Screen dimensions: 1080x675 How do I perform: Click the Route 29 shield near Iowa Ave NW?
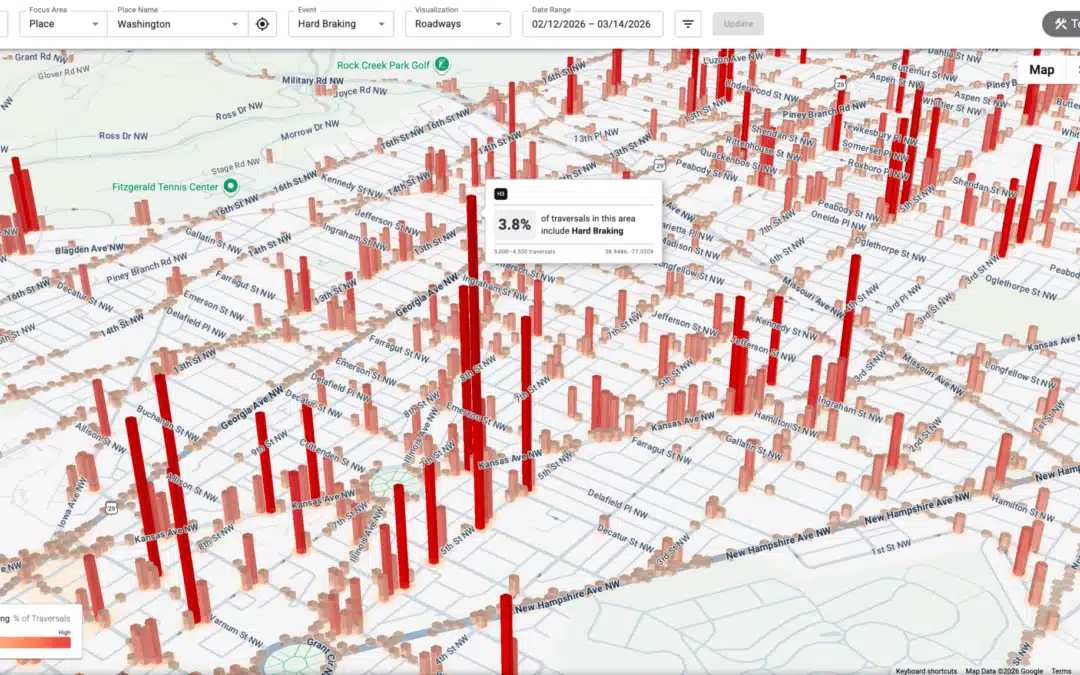112,508
